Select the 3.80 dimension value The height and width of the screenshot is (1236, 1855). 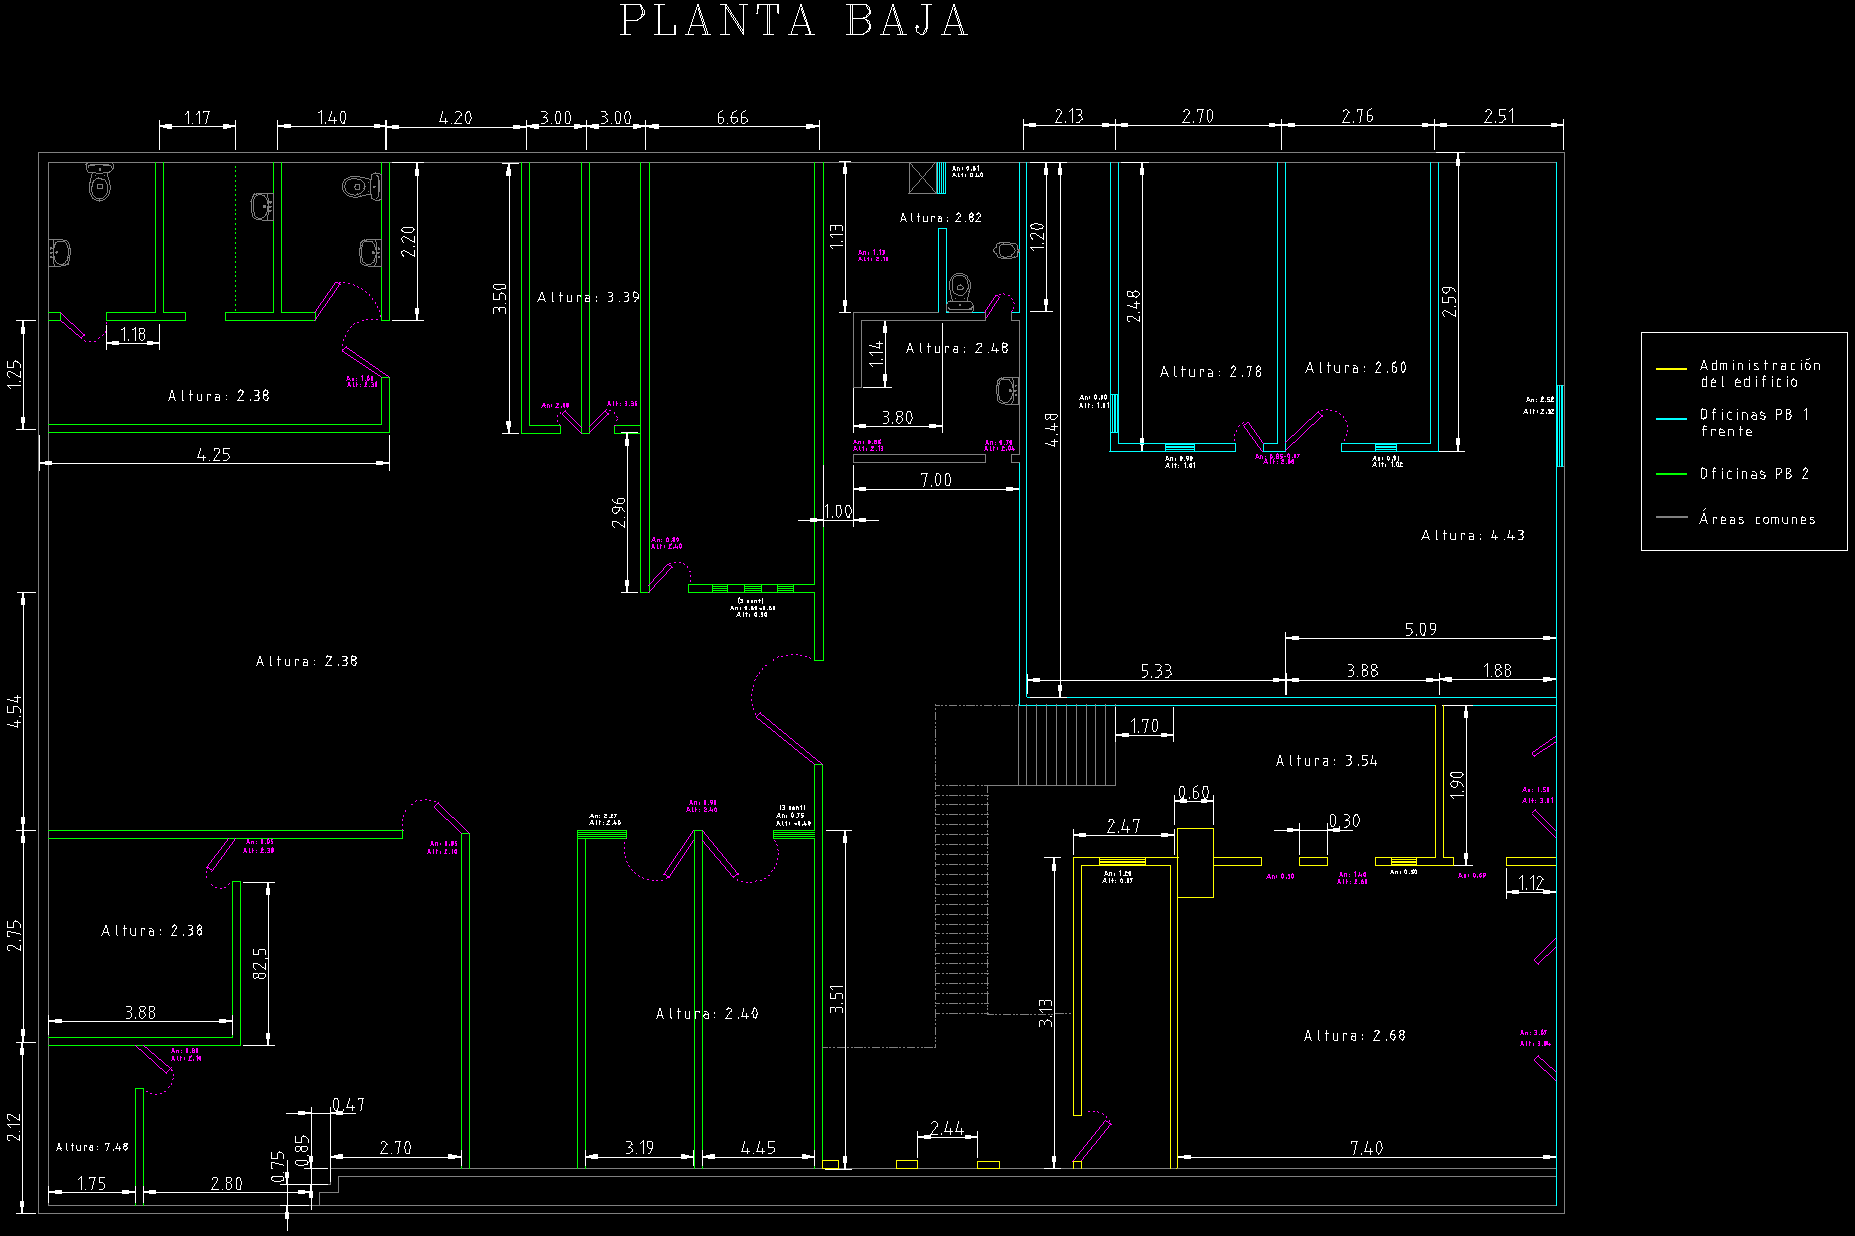point(897,417)
